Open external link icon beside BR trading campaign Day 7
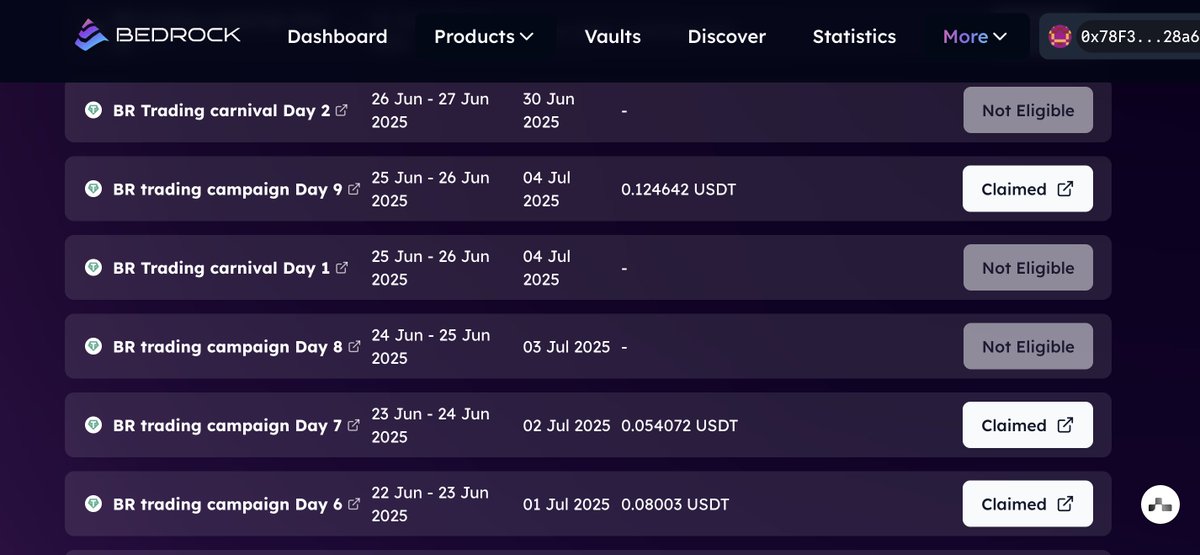 (x=353, y=425)
